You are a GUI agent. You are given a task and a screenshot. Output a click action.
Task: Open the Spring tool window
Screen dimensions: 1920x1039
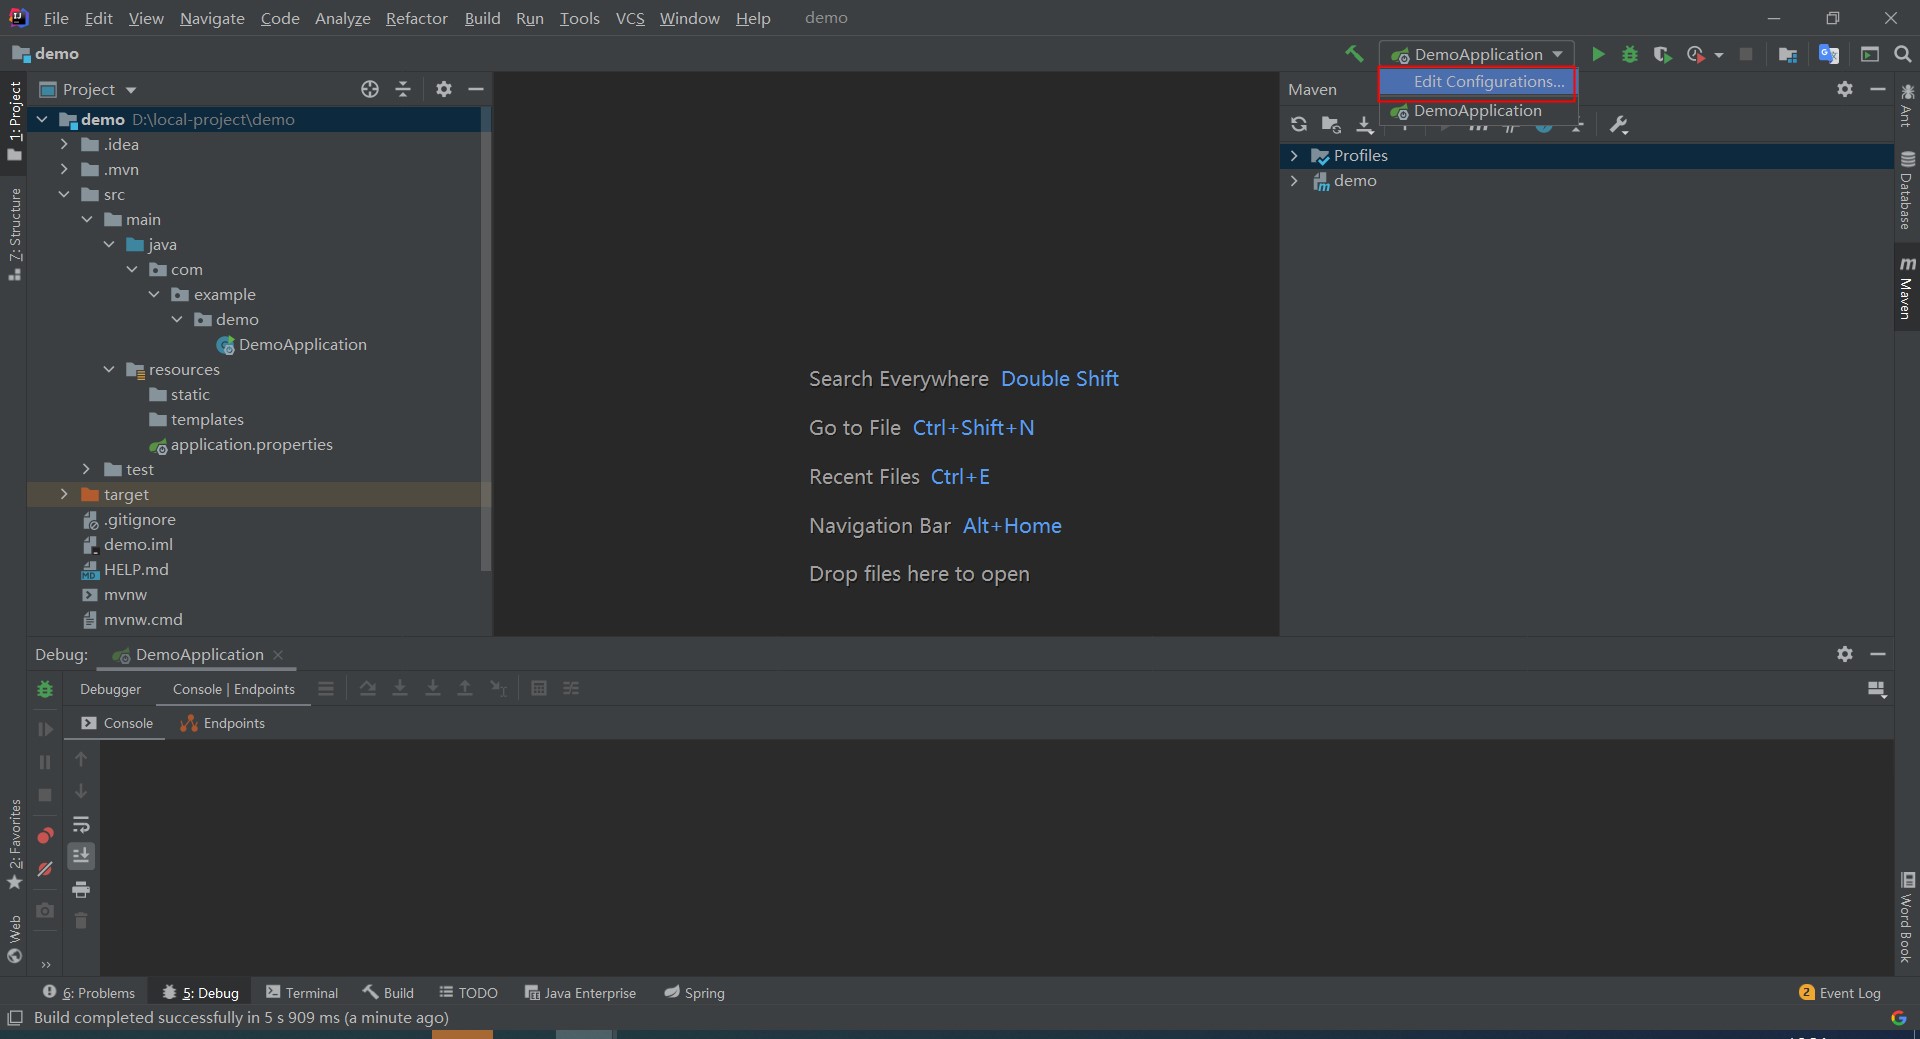(695, 992)
